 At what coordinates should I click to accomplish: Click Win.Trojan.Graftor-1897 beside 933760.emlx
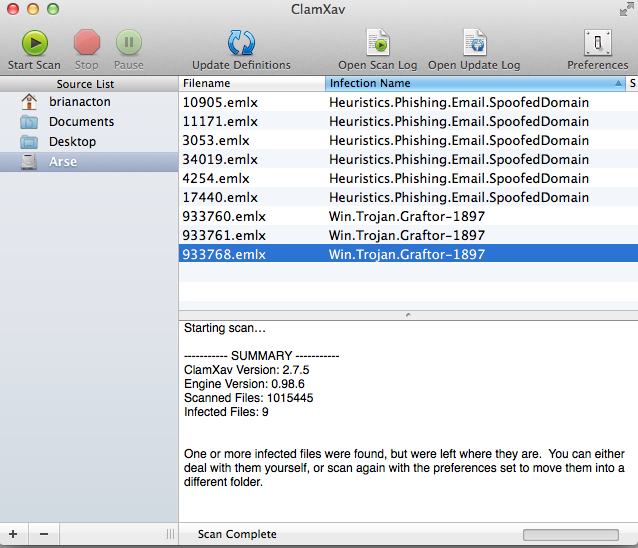(407, 216)
